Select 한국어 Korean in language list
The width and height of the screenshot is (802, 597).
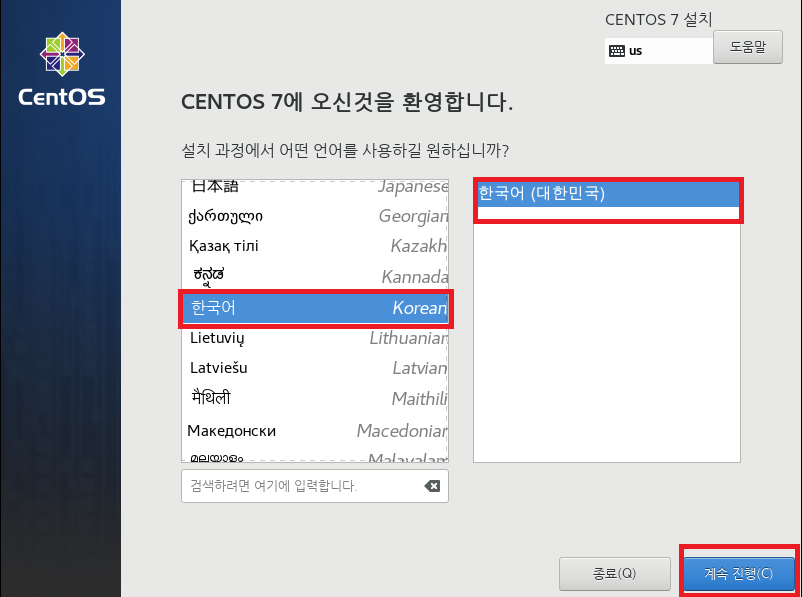(x=315, y=308)
